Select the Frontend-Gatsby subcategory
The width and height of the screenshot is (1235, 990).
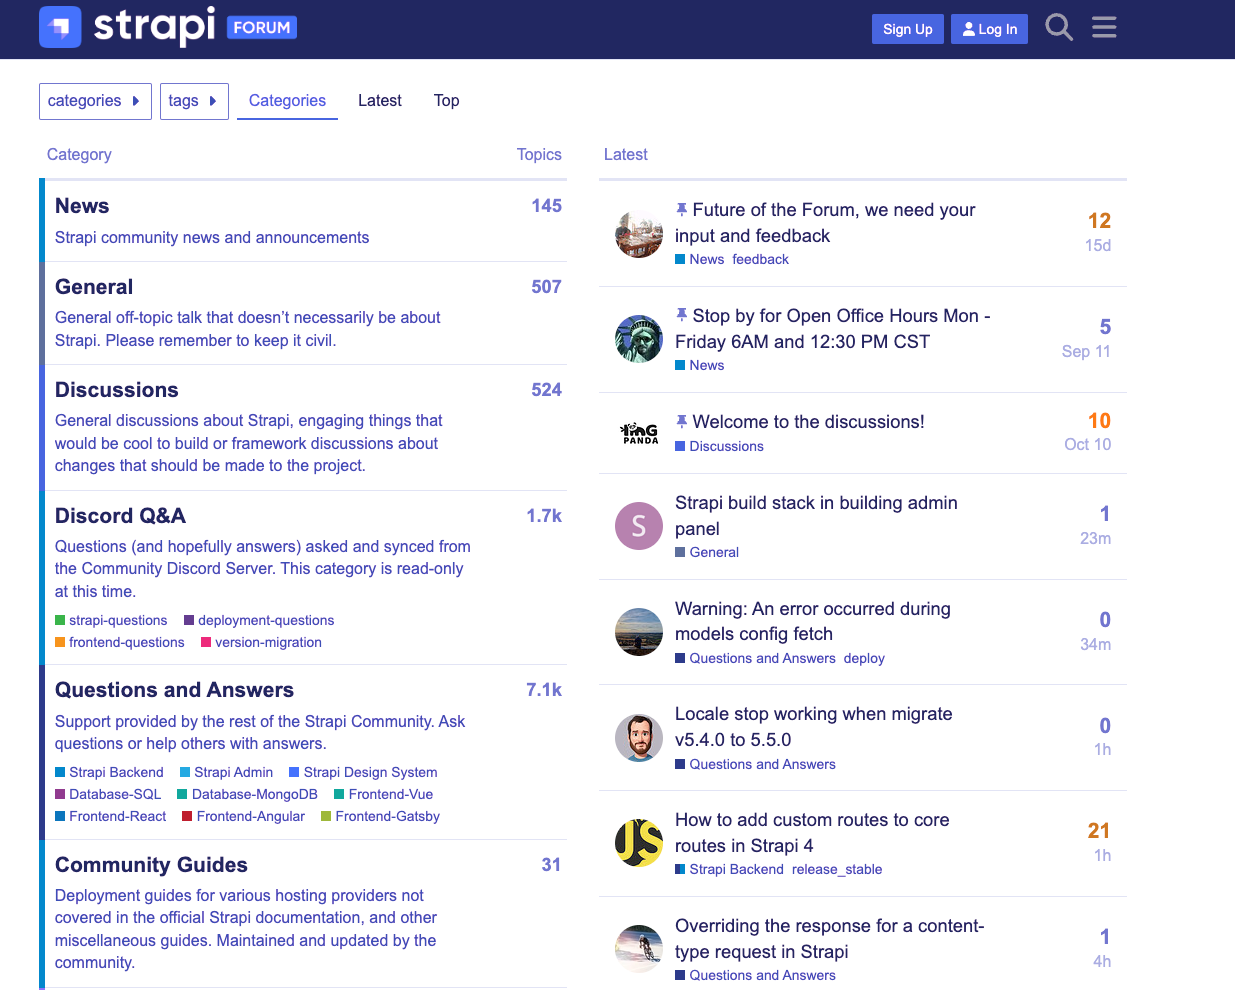[x=380, y=816]
